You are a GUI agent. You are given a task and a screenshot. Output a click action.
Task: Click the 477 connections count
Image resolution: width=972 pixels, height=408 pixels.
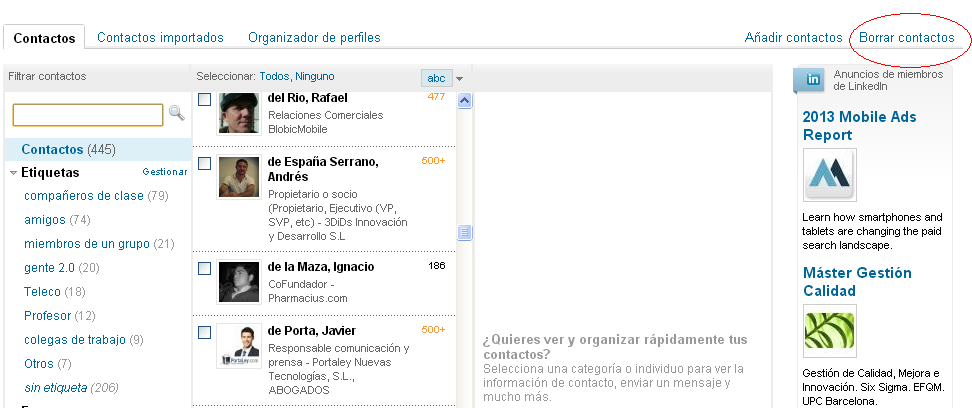click(436, 97)
